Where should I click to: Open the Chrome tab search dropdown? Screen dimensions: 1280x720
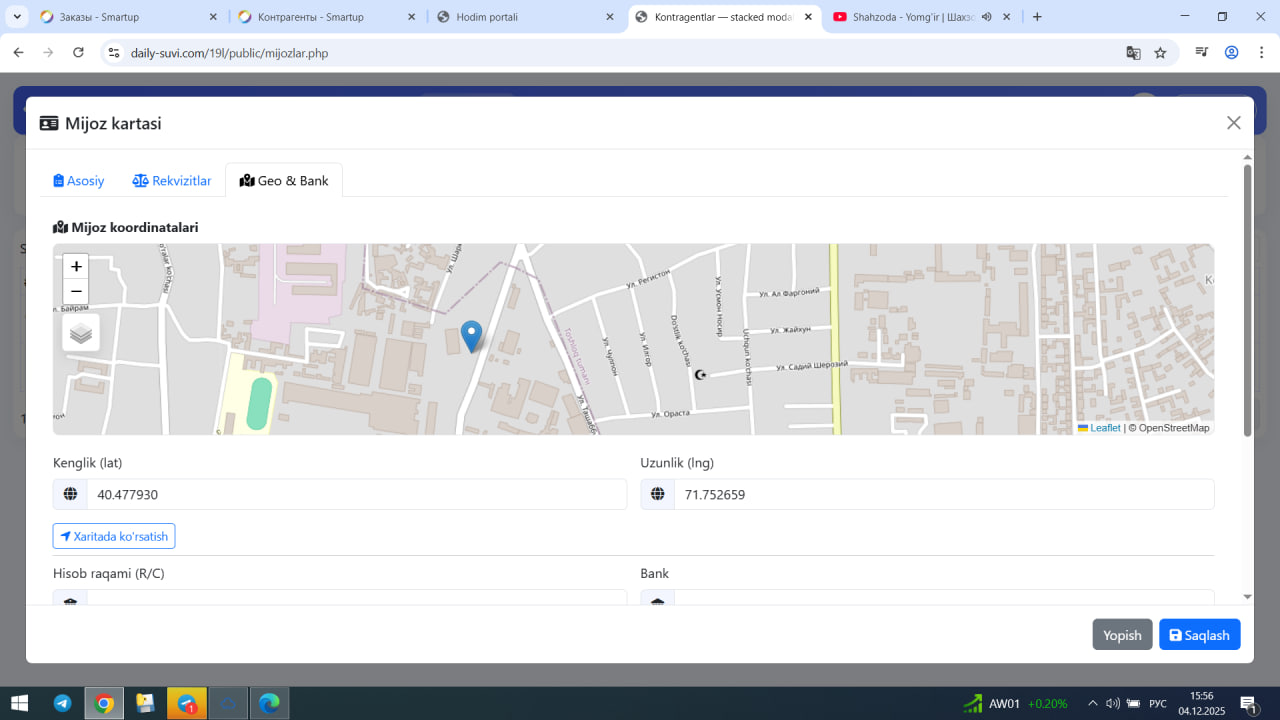(17, 17)
